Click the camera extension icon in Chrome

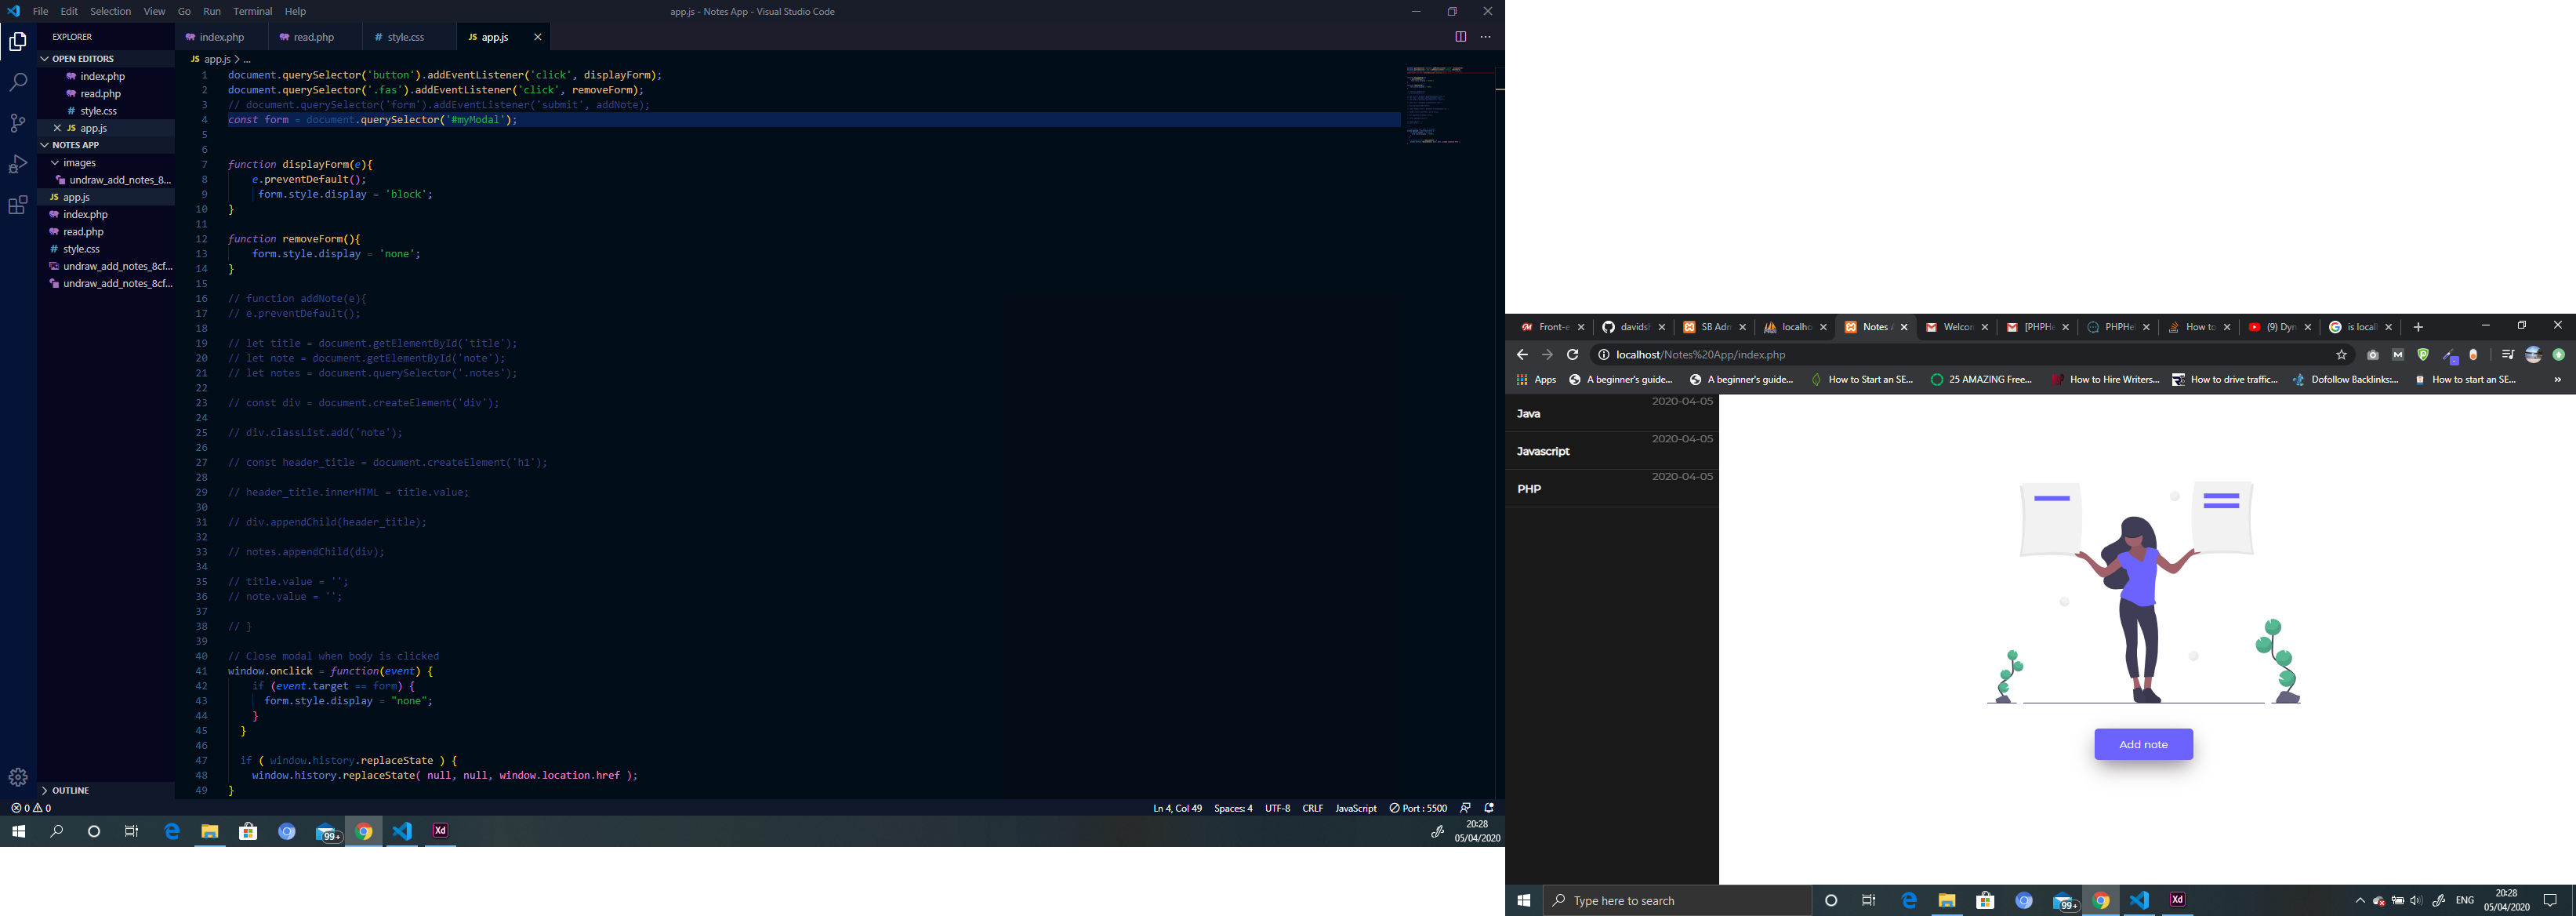pos(2373,355)
